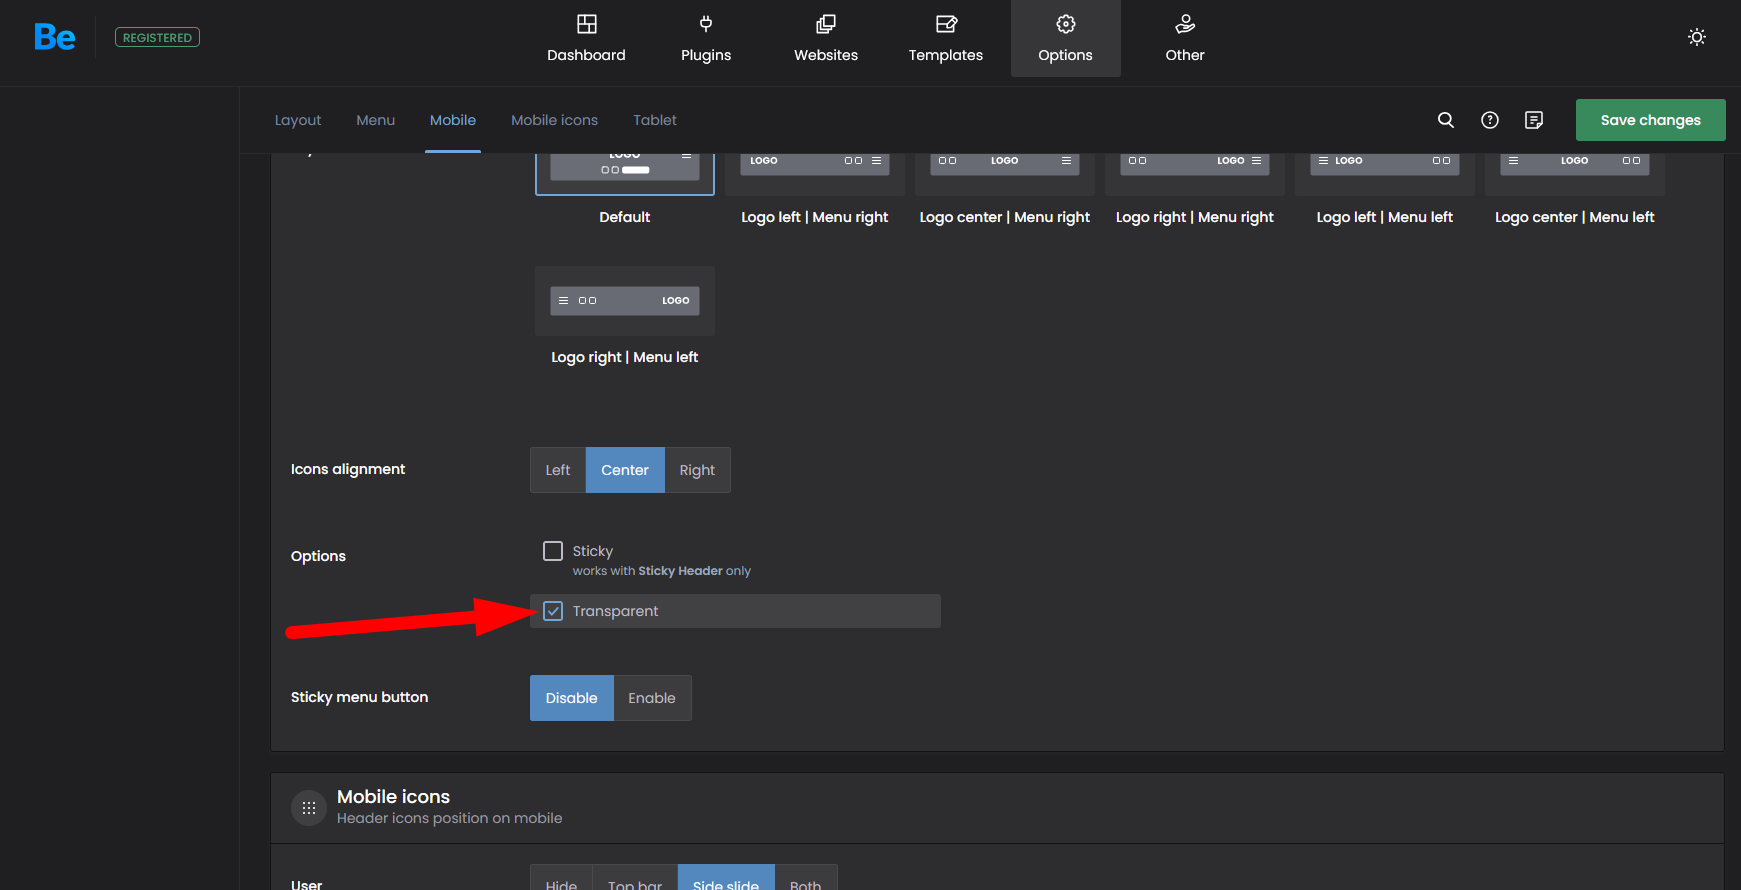The width and height of the screenshot is (1741, 890).
Task: Set Icons alignment to Right
Action: pos(697,470)
